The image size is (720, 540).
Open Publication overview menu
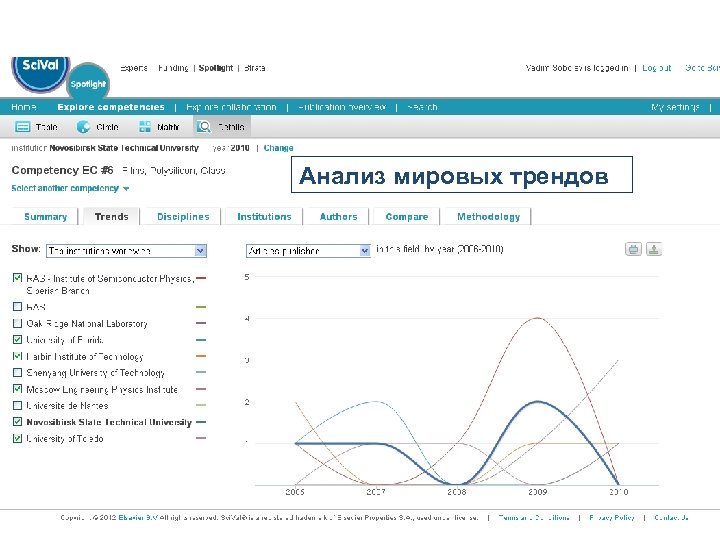click(x=342, y=107)
